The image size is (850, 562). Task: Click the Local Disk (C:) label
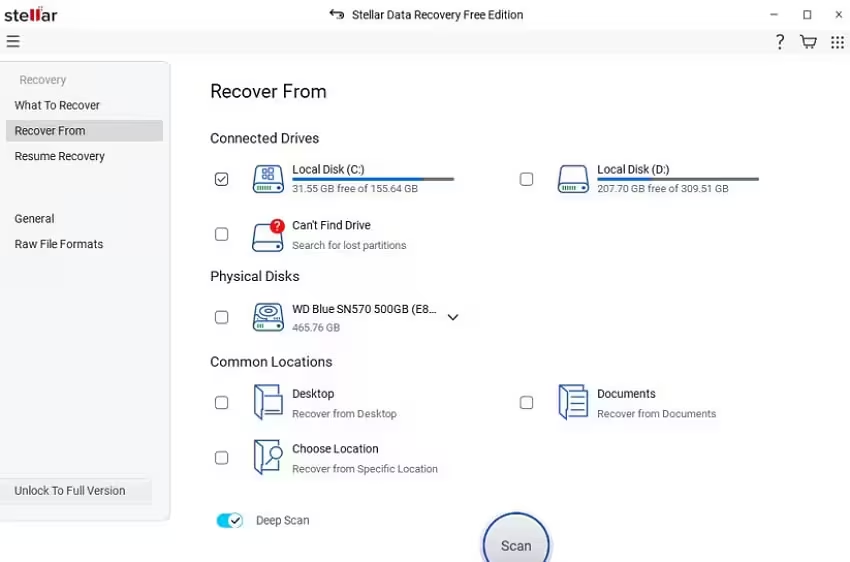point(328,169)
